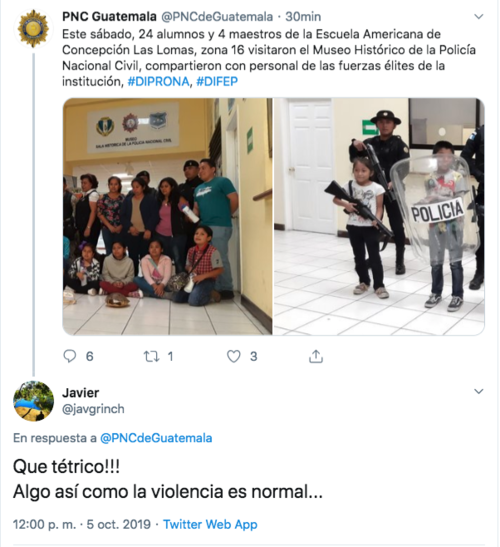Open the #DIFEP hashtag
This screenshot has height=547, width=500.
(217, 82)
